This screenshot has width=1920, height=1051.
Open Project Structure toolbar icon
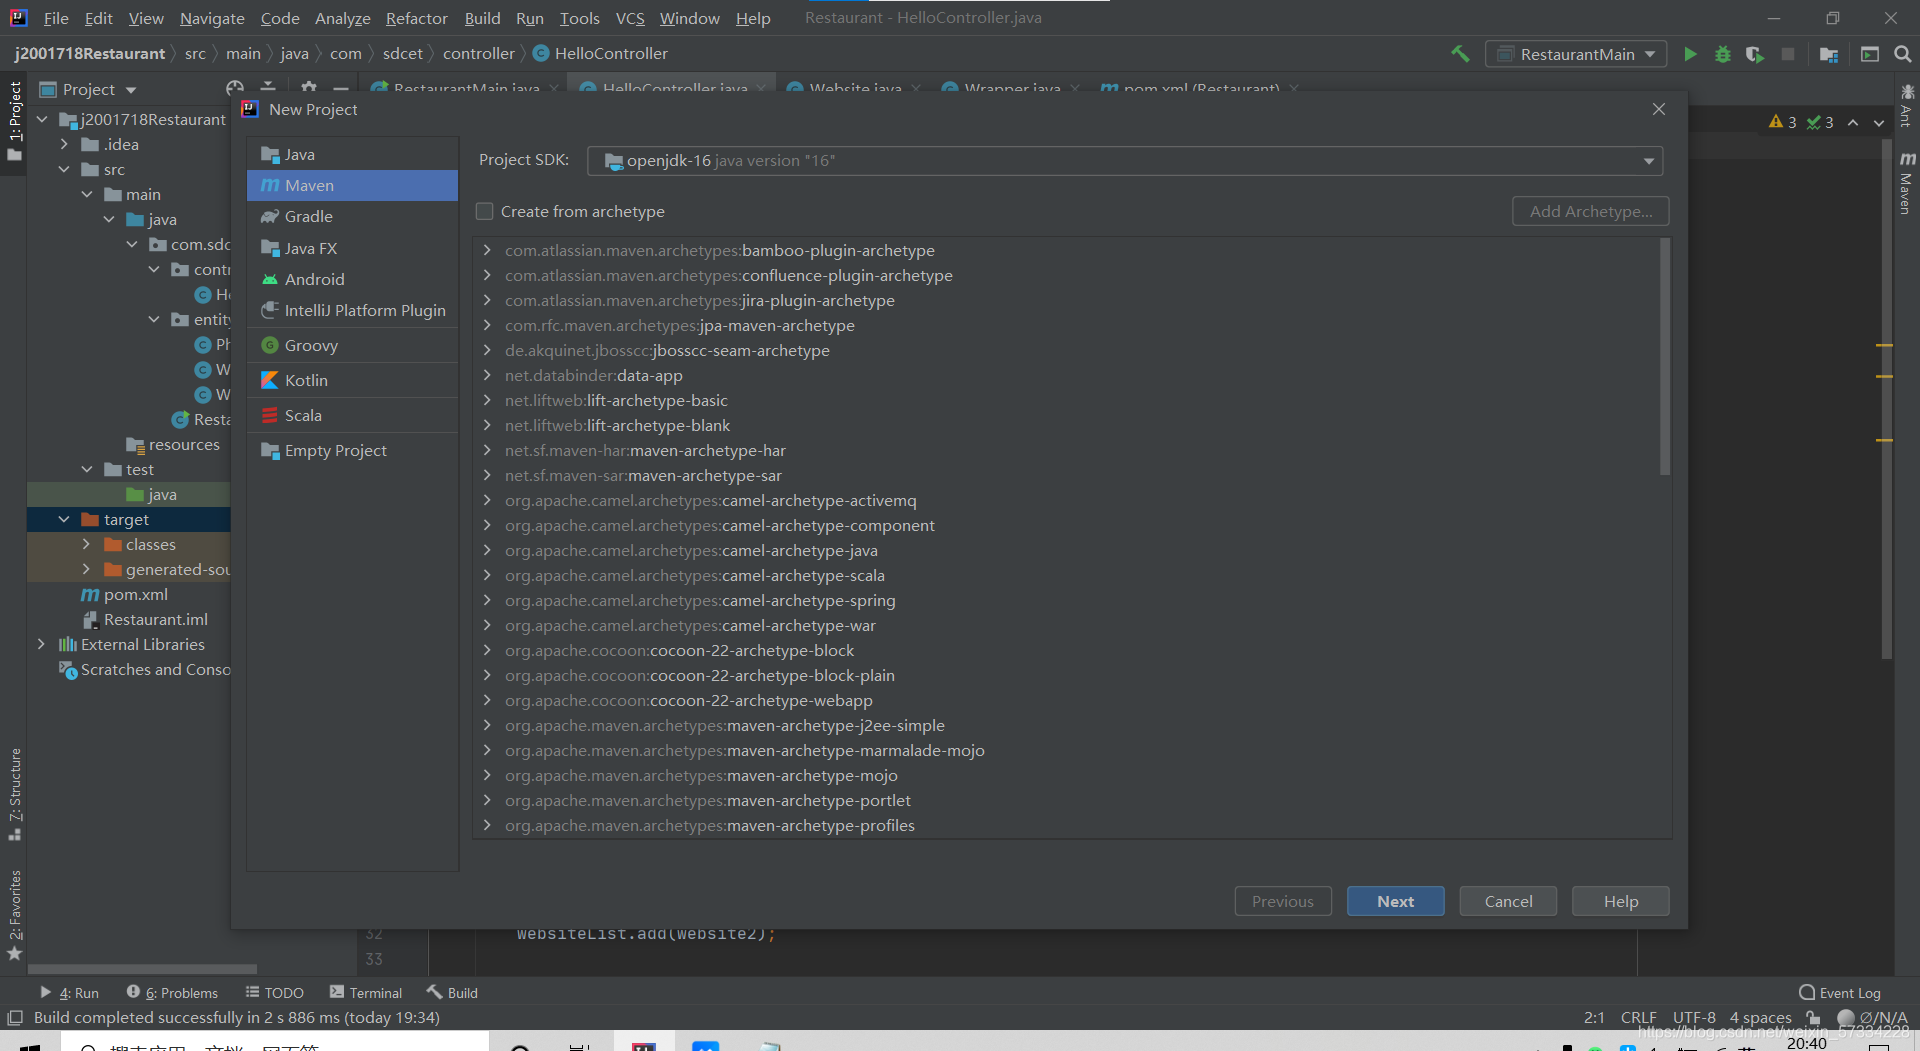[1829, 54]
